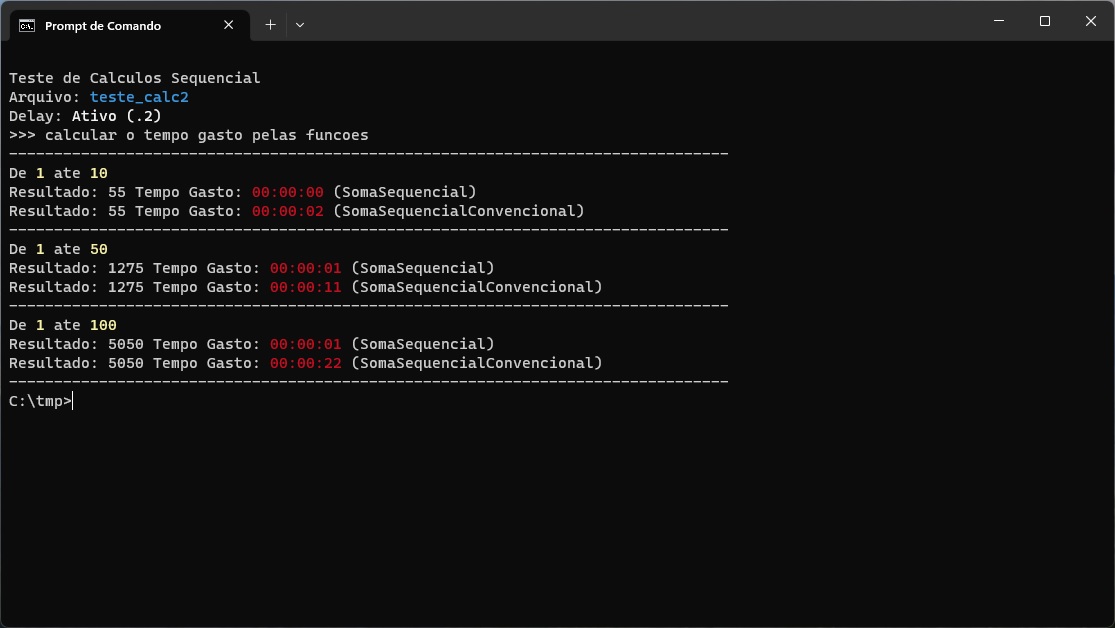The height and width of the screenshot is (628, 1115).
Task: Close the Prompt de Comando tab
Action: pos(229,25)
